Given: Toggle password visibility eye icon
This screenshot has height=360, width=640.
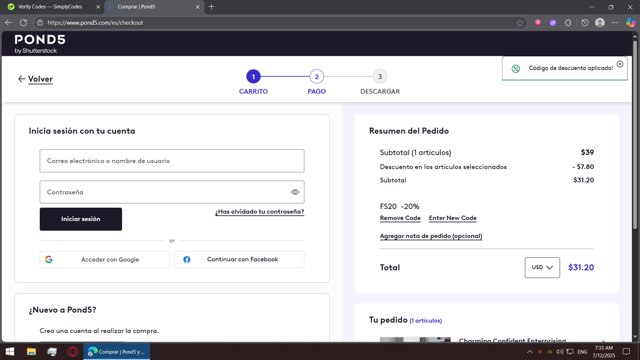Looking at the screenshot, I should 295,192.
